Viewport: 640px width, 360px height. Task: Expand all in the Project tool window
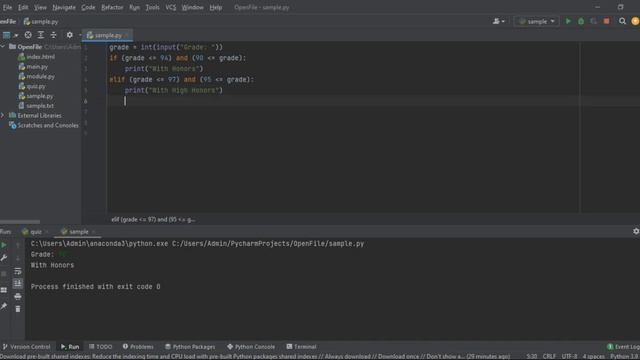(40, 35)
